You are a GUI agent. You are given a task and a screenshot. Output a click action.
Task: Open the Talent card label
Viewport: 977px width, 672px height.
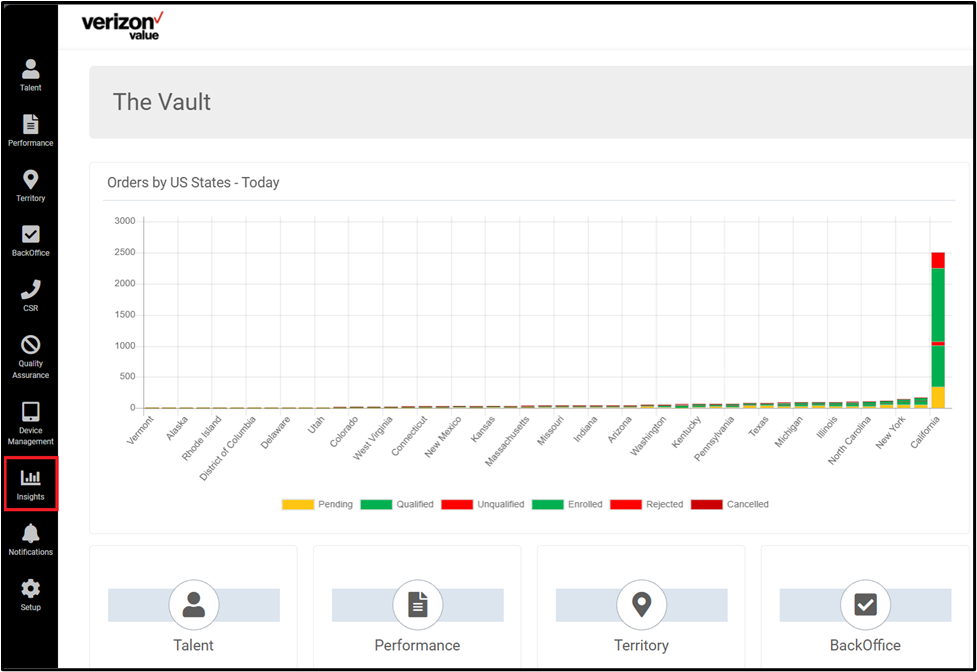coord(193,645)
